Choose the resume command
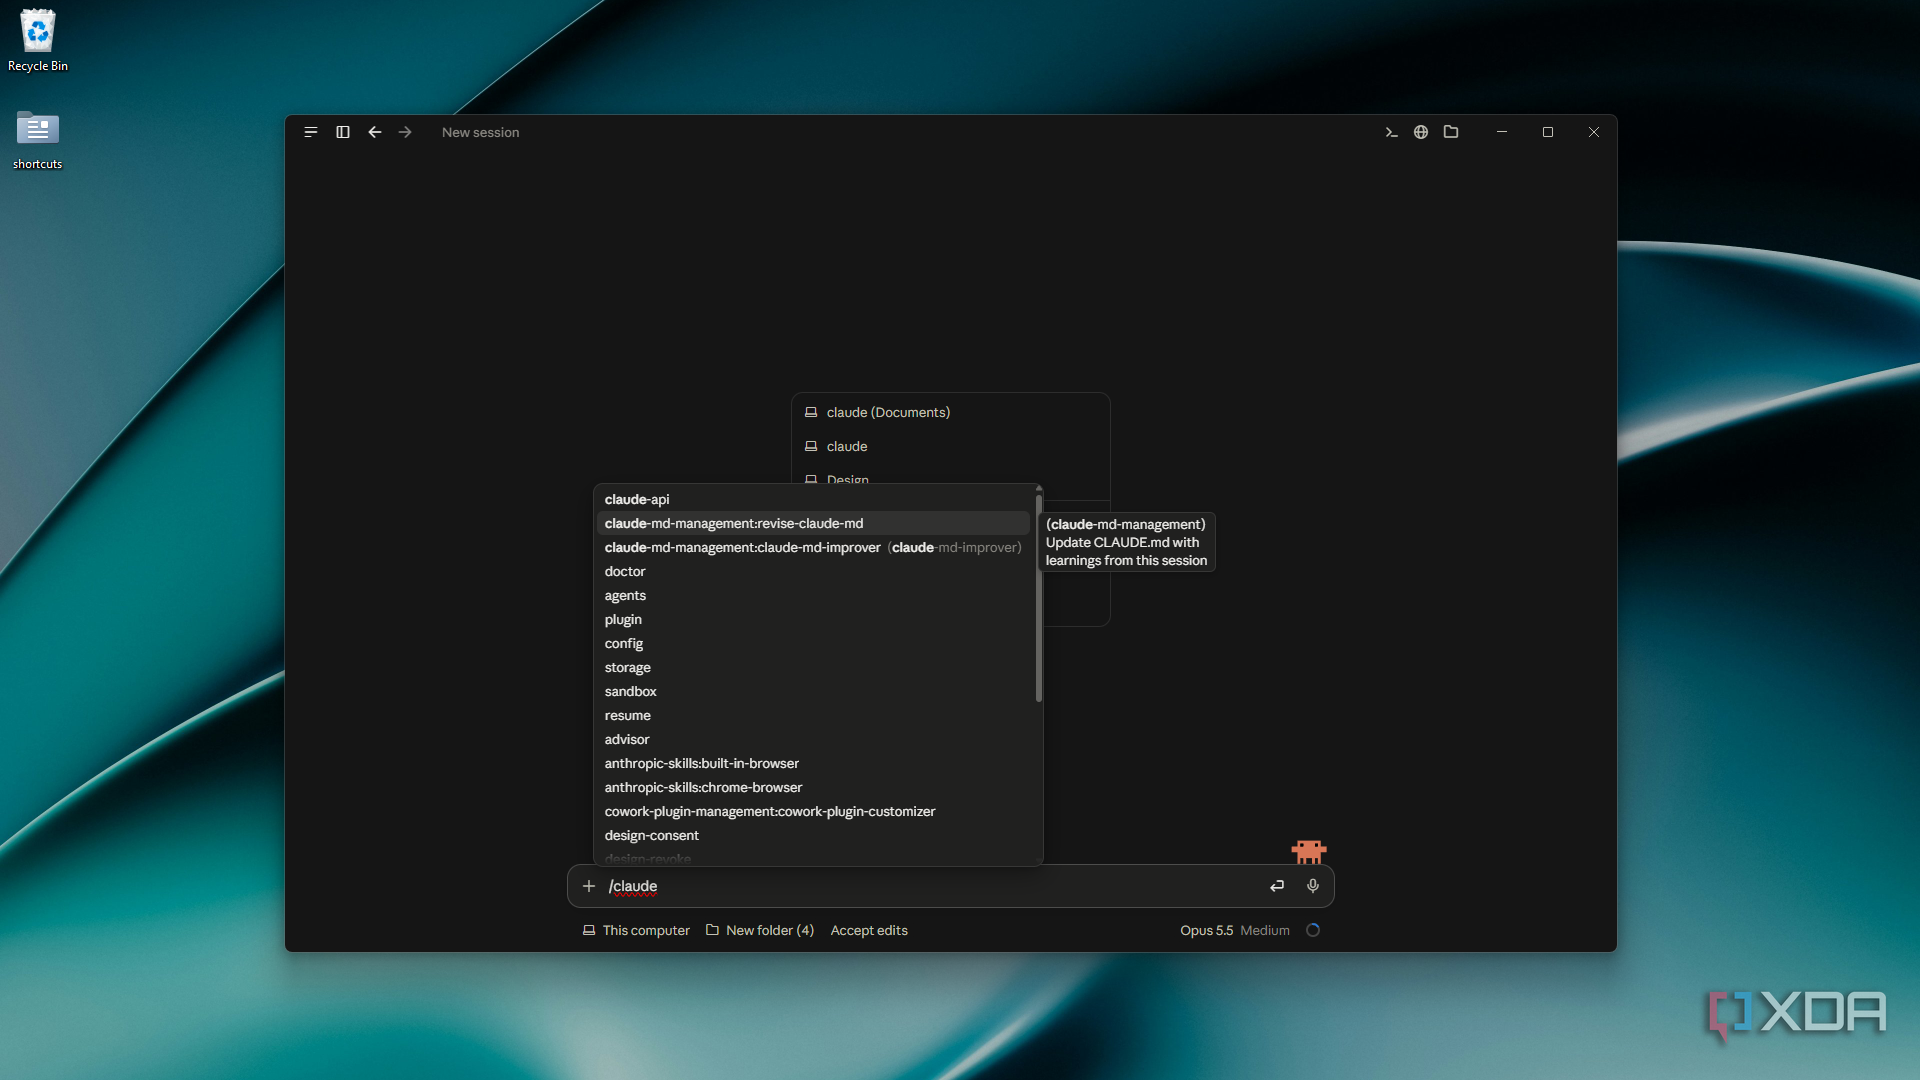 [x=813, y=715]
